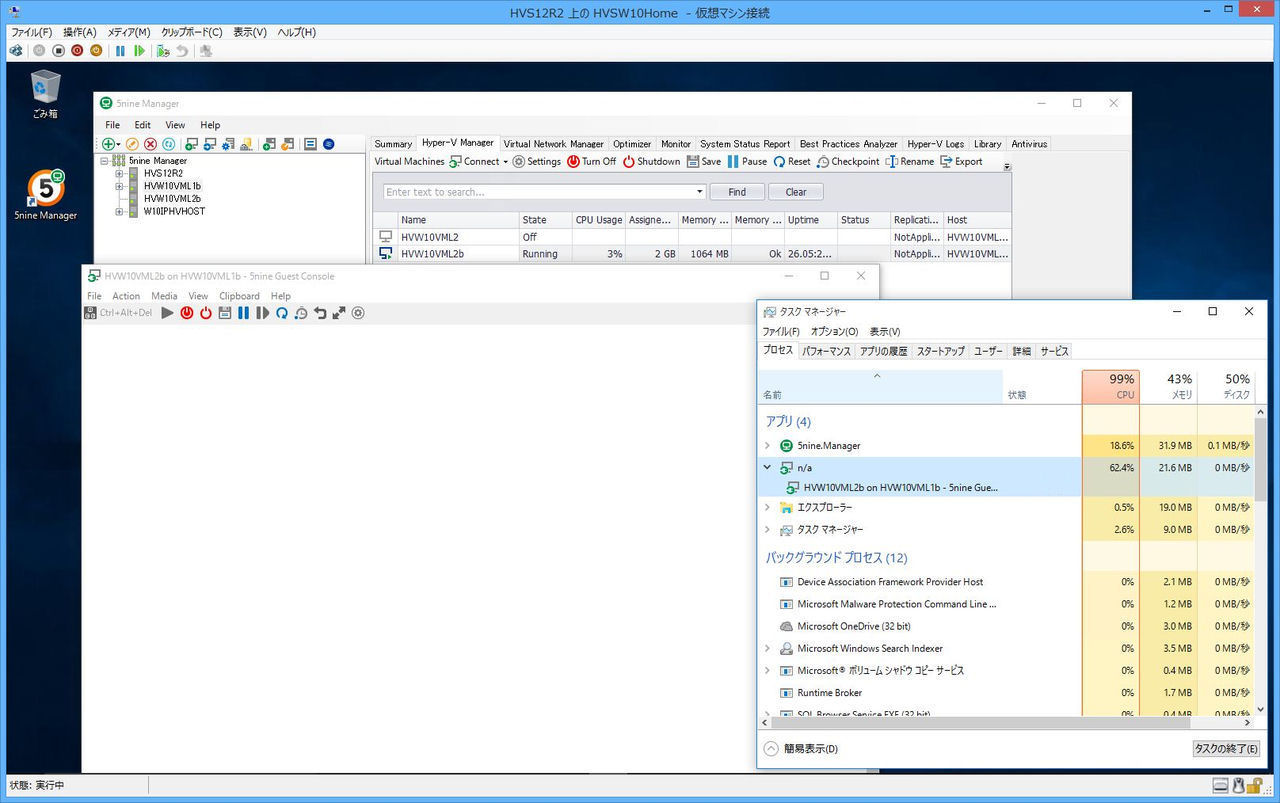The image size is (1280, 803).
Task: Sort by the メモリ column header in Task Manager
Action: (x=1168, y=386)
